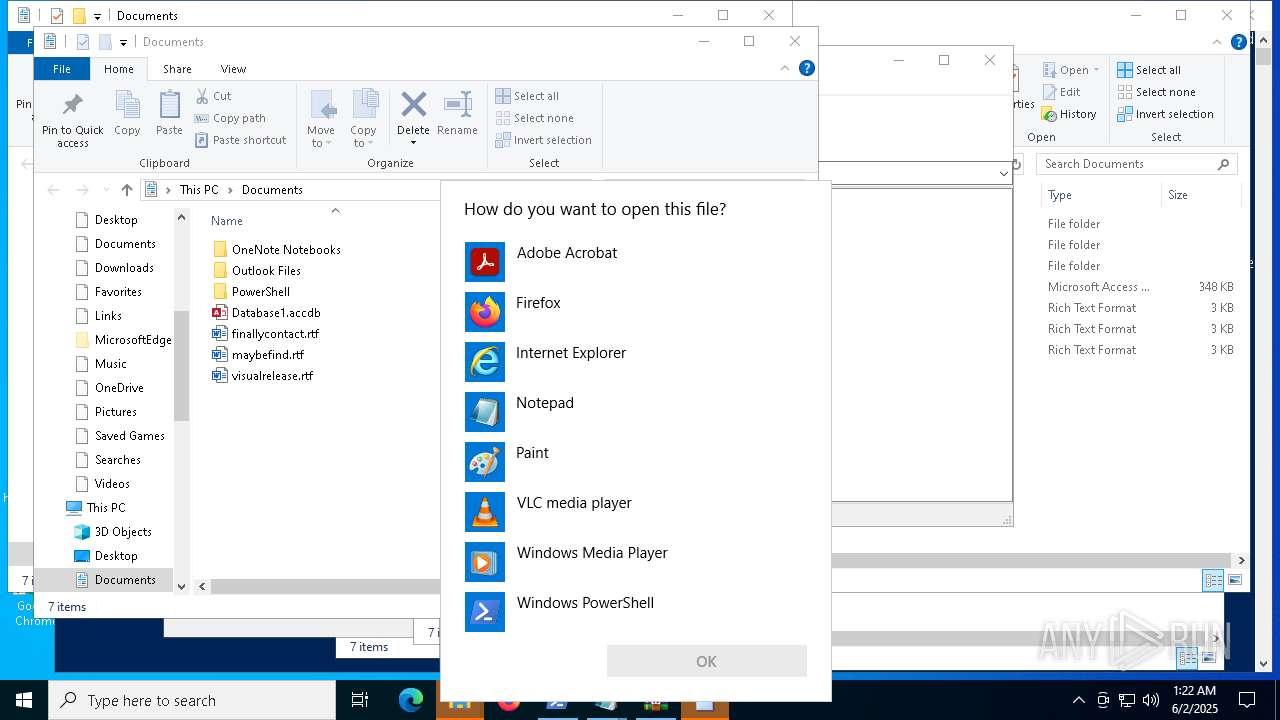Select Database1.accdb file
The width and height of the screenshot is (1280, 720).
(266, 313)
